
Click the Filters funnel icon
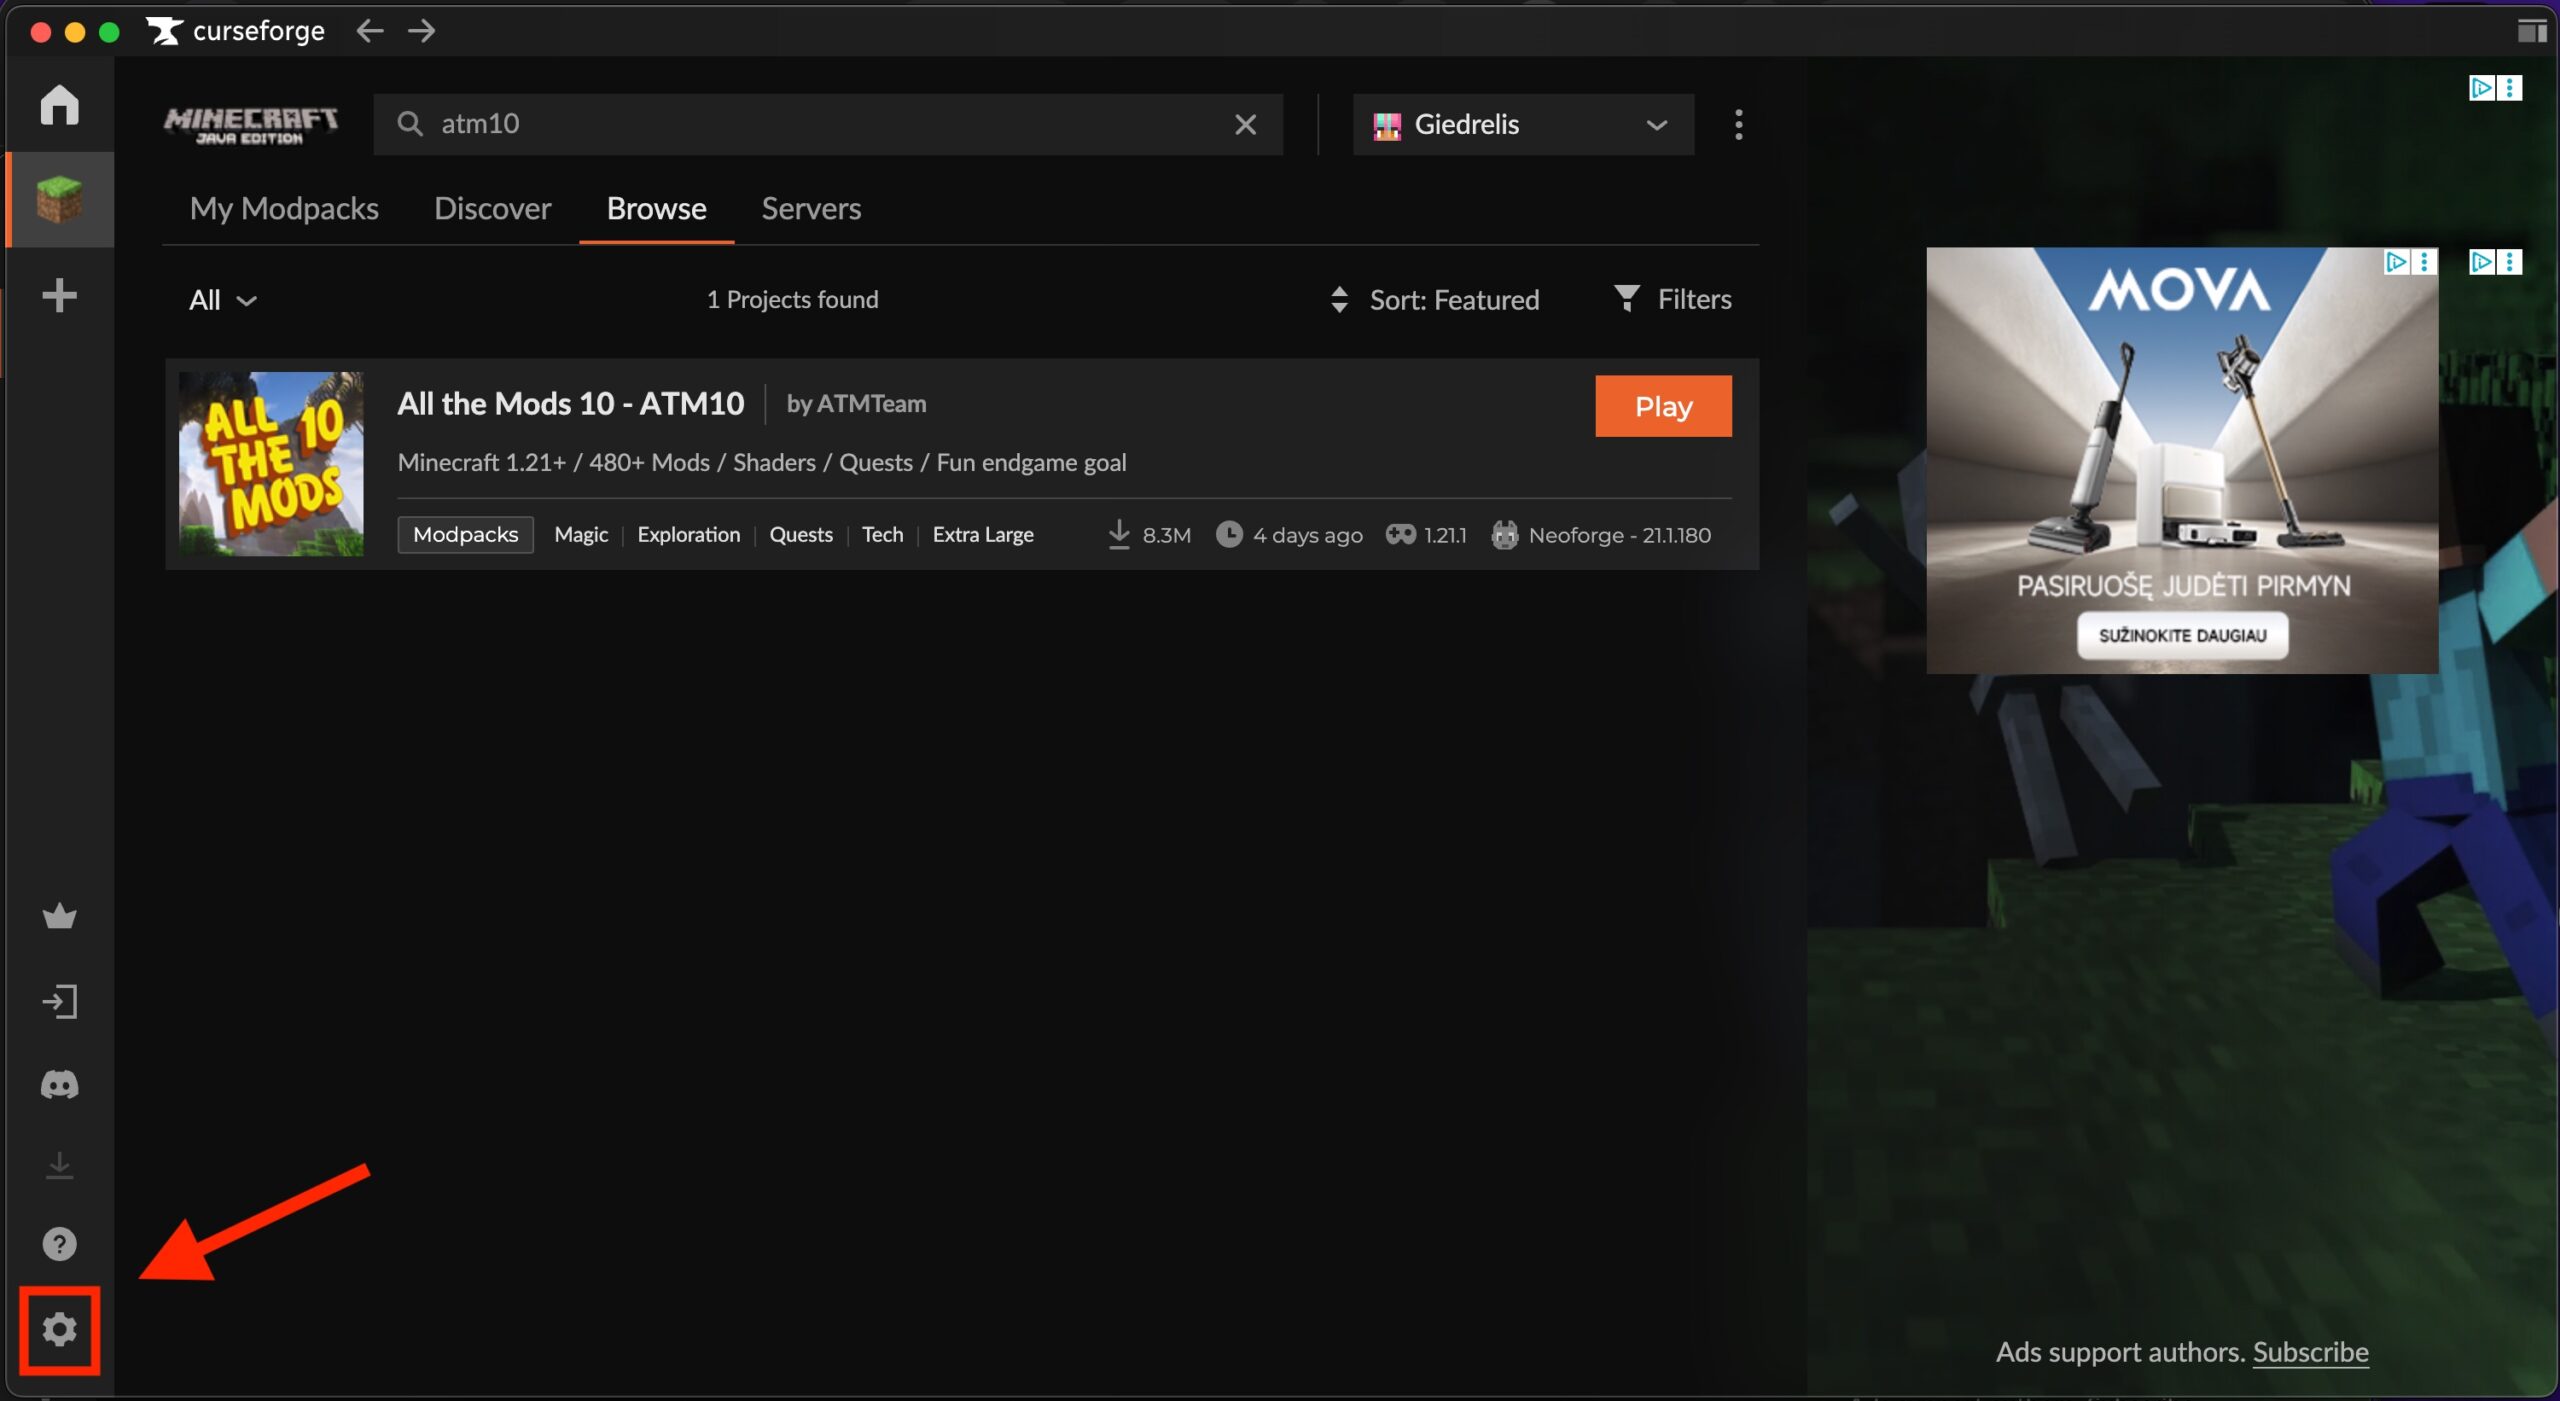point(1627,298)
